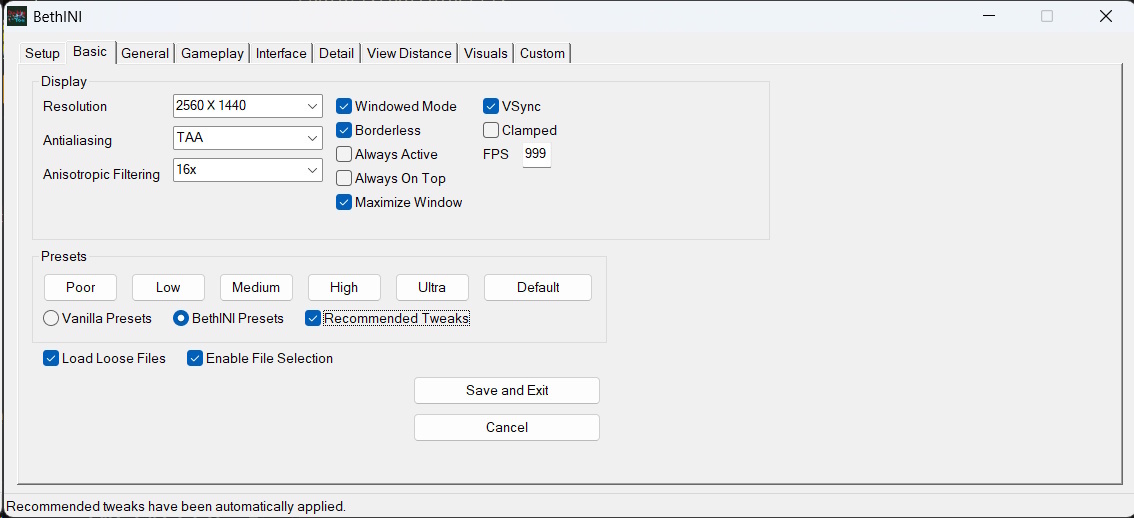Enable the Clamped checkbox
Viewport: 1134px width, 518px height.
(x=491, y=130)
